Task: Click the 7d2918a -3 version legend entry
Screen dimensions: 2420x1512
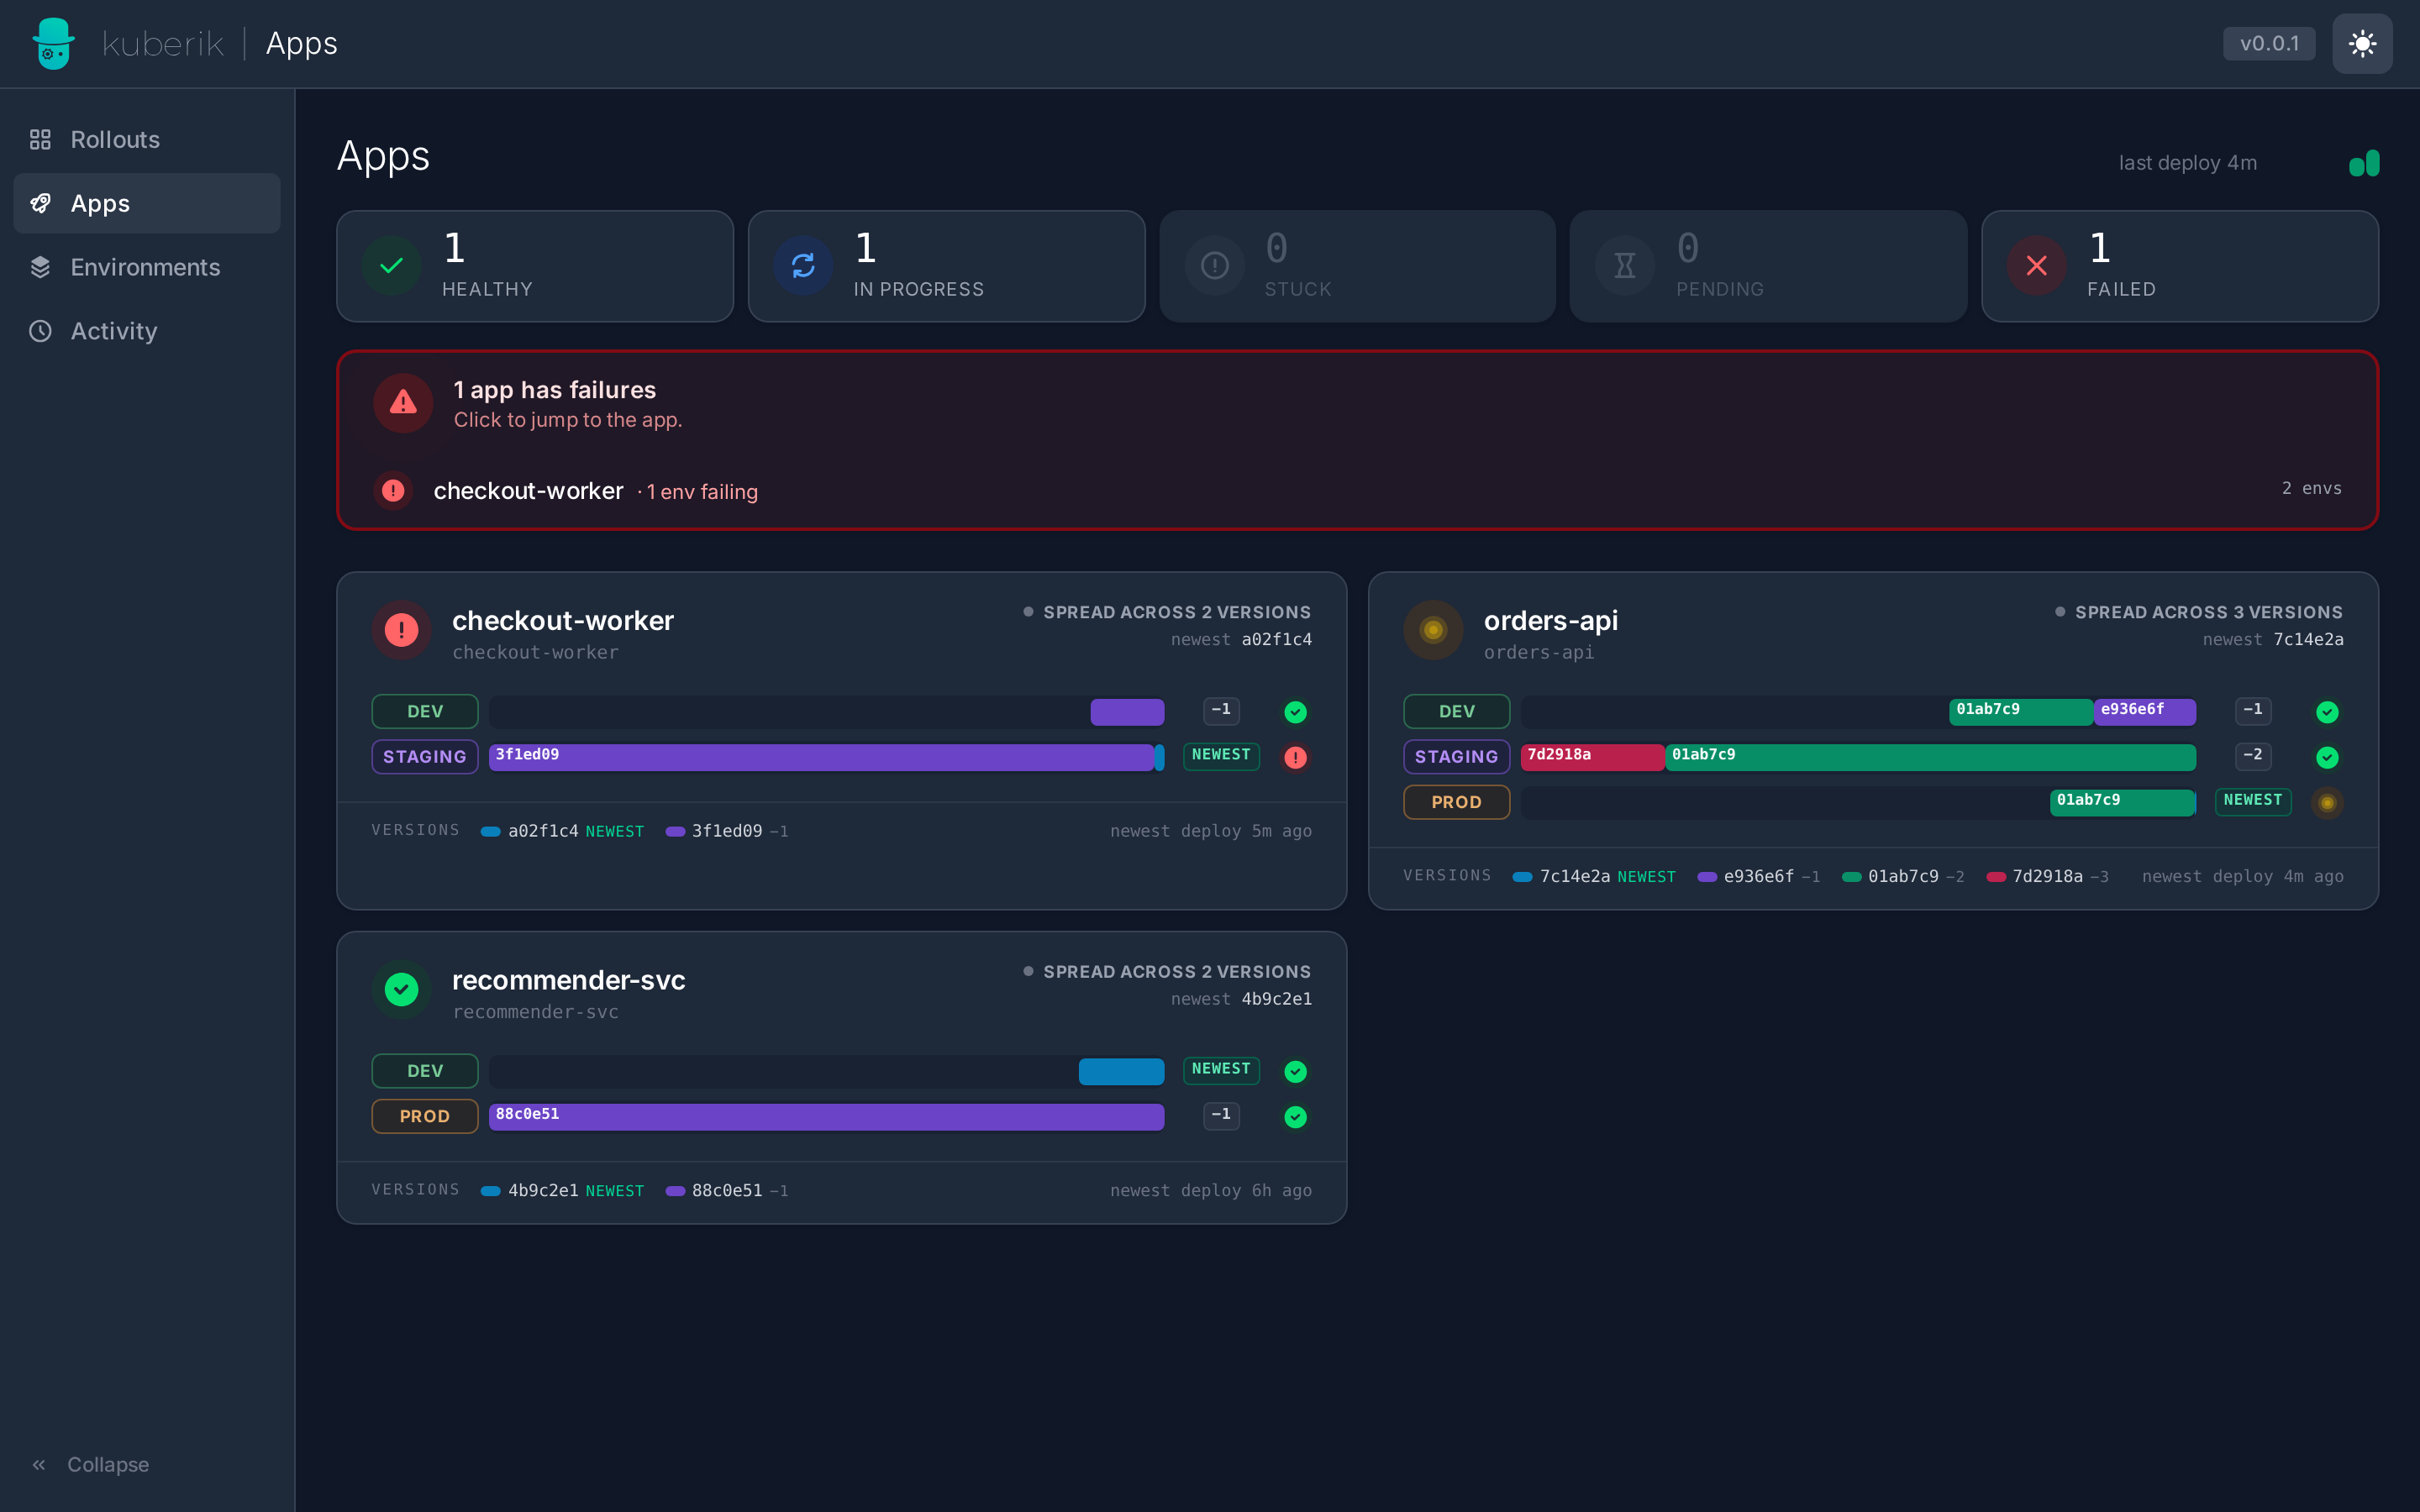Action: click(2047, 876)
